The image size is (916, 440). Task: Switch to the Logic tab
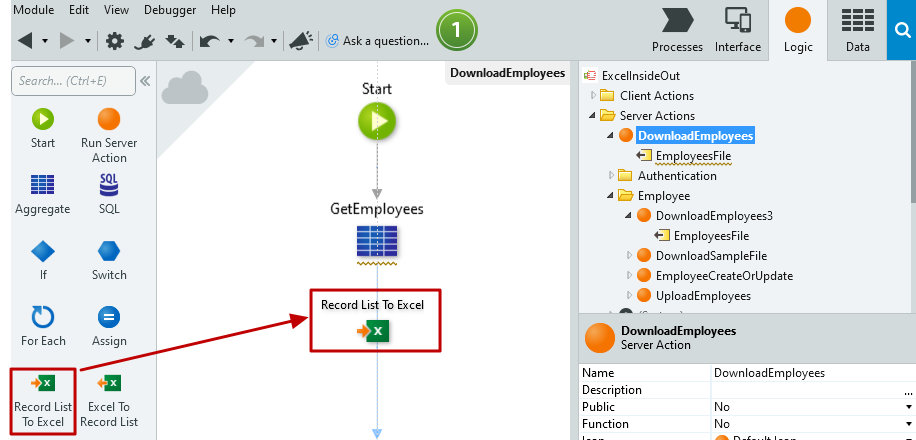tap(798, 30)
